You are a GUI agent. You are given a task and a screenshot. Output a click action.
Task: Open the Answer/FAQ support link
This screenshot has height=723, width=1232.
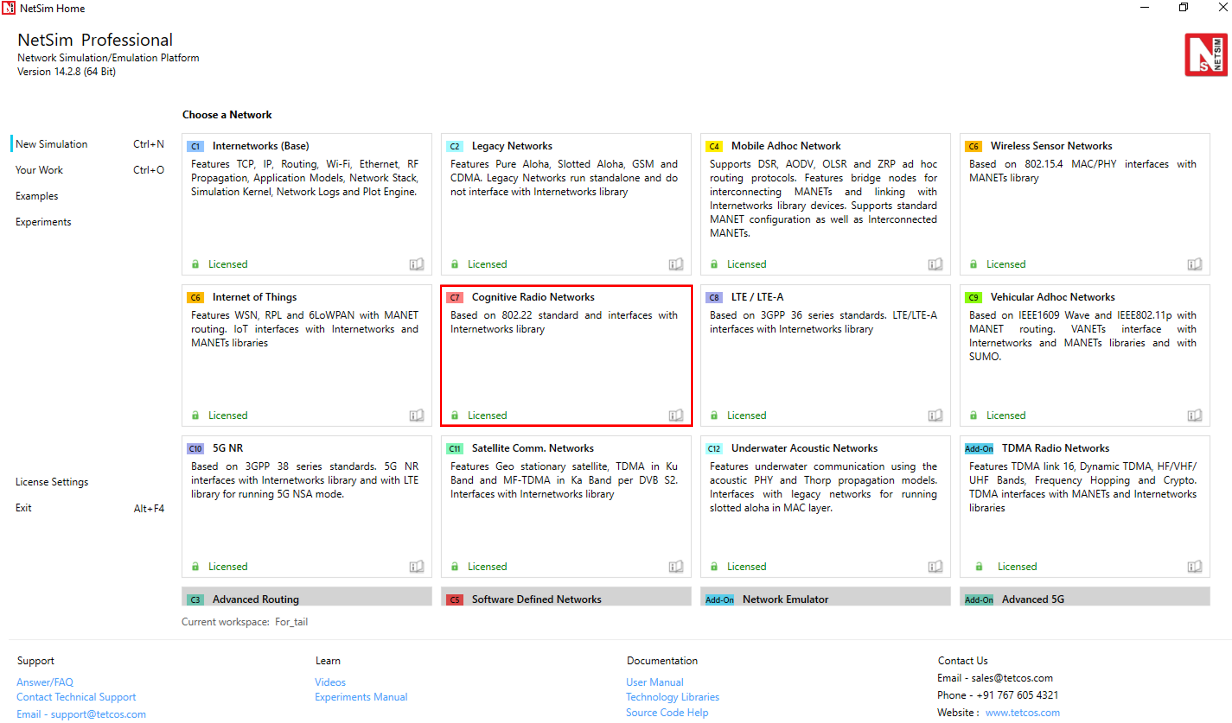(45, 682)
